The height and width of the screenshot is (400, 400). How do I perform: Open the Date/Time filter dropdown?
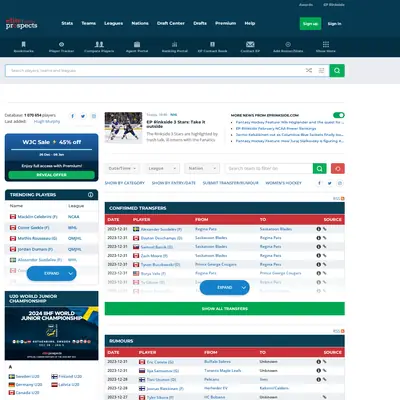(x=122, y=168)
